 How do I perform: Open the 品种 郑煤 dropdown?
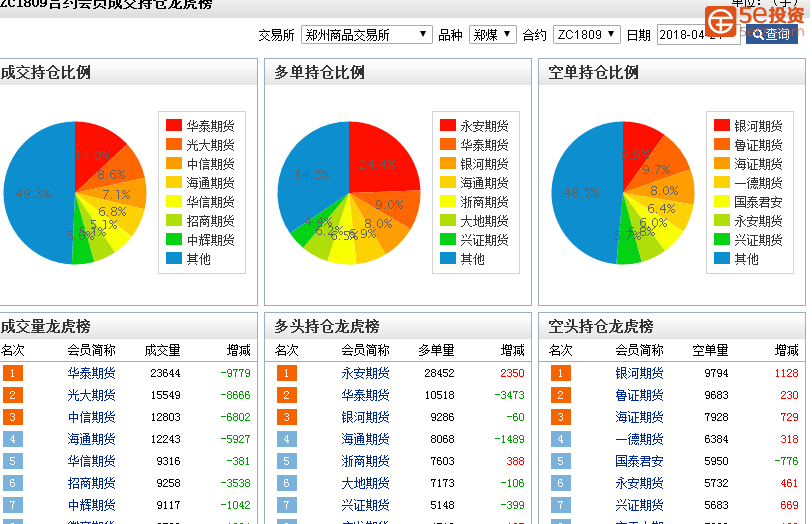click(492, 35)
